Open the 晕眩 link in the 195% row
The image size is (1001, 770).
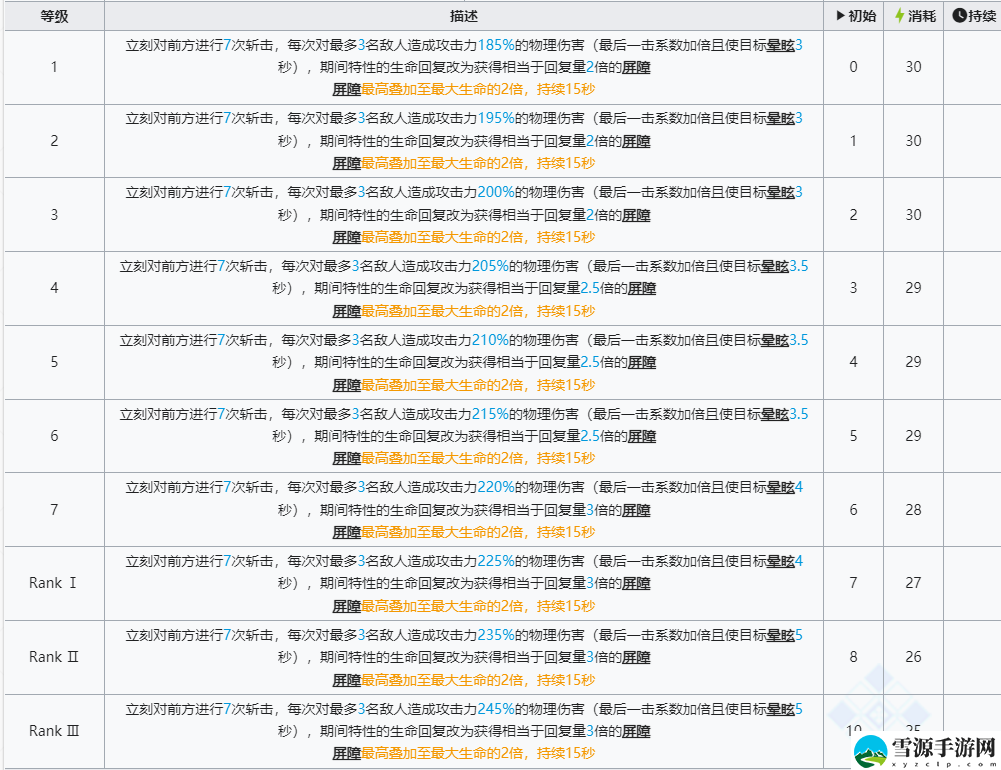tap(780, 119)
